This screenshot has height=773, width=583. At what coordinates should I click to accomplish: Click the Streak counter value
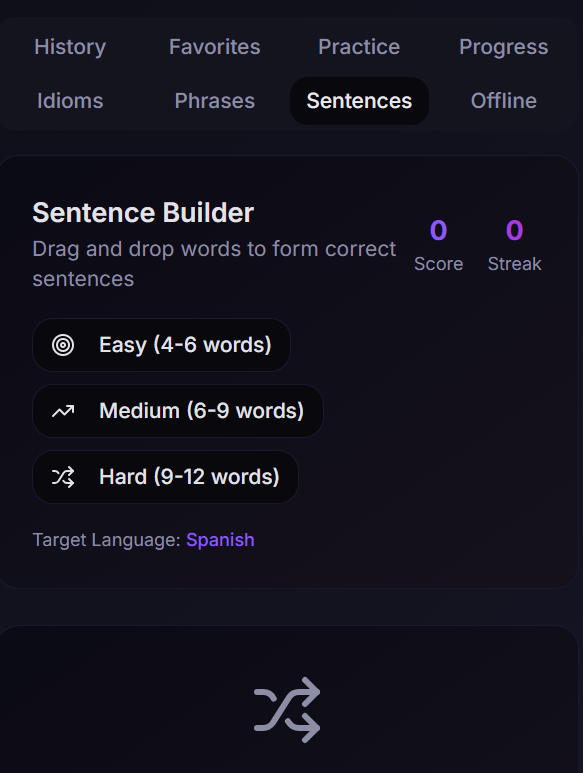[514, 230]
